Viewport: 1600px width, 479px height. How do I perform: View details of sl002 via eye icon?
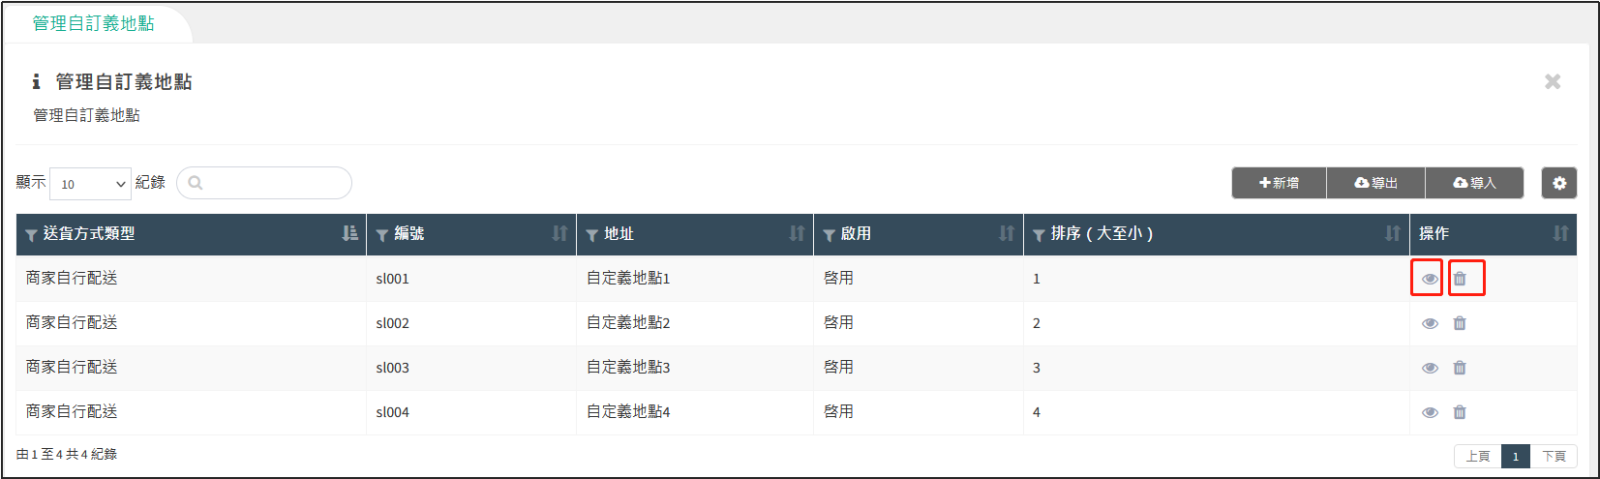(x=1429, y=323)
